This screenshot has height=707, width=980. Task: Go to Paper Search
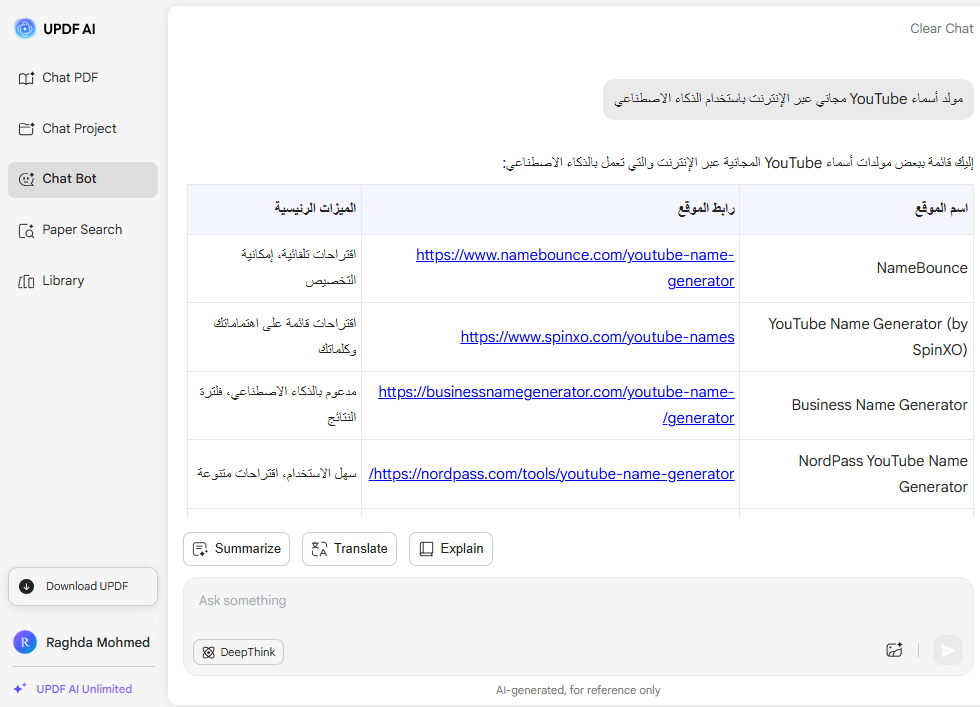[x=82, y=230]
